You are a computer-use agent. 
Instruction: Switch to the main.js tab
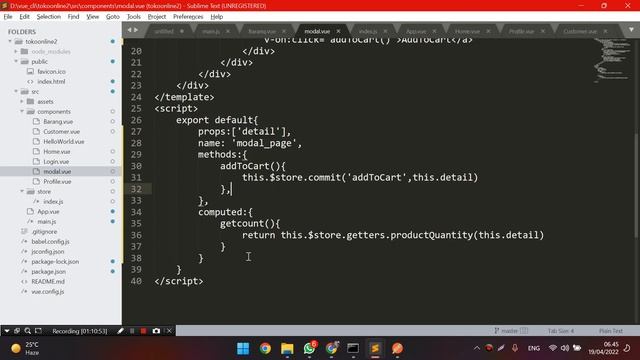coord(211,31)
